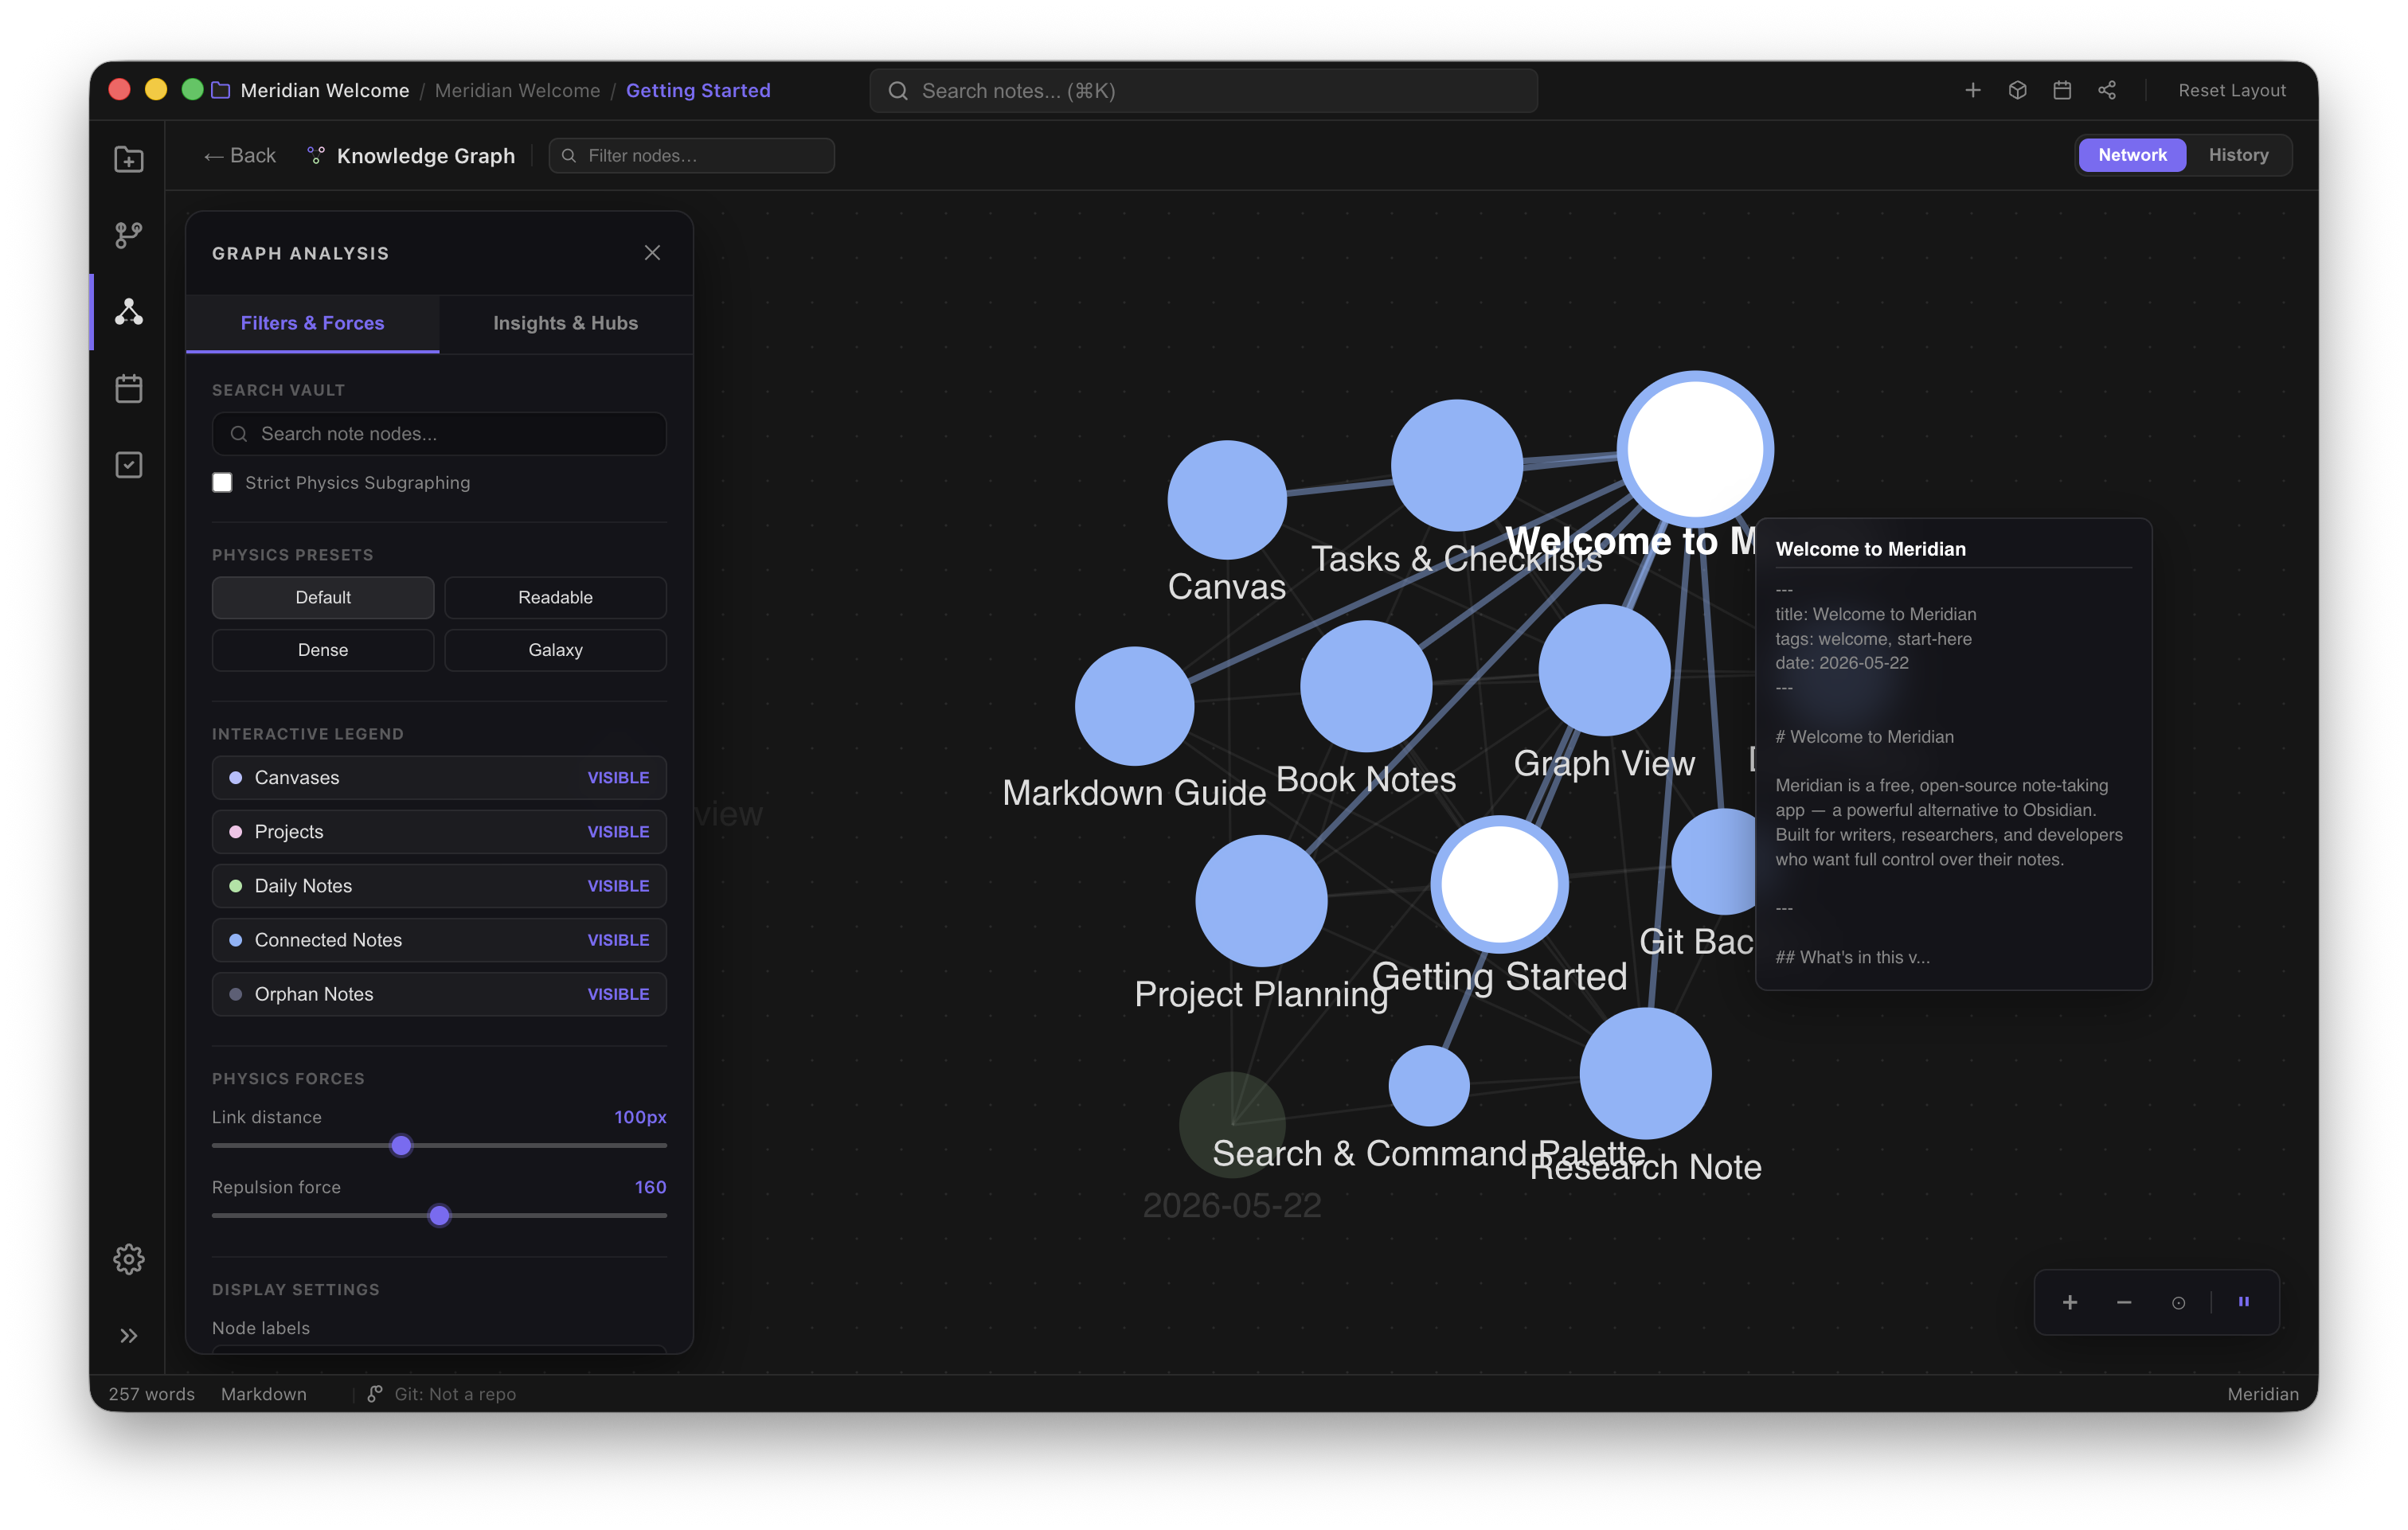2408x1530 pixels.
Task: Click the Markdown status bar entry
Action: [x=263, y=1394]
